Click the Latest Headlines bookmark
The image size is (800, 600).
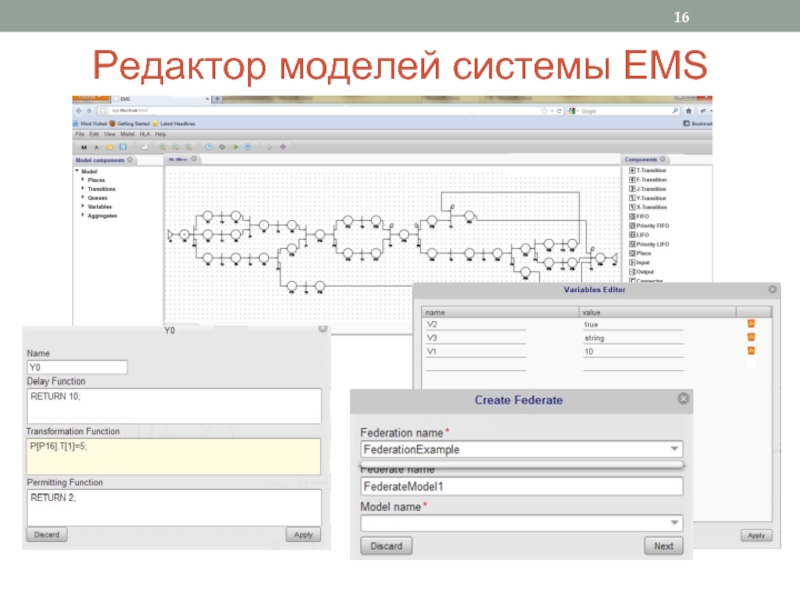tap(173, 123)
